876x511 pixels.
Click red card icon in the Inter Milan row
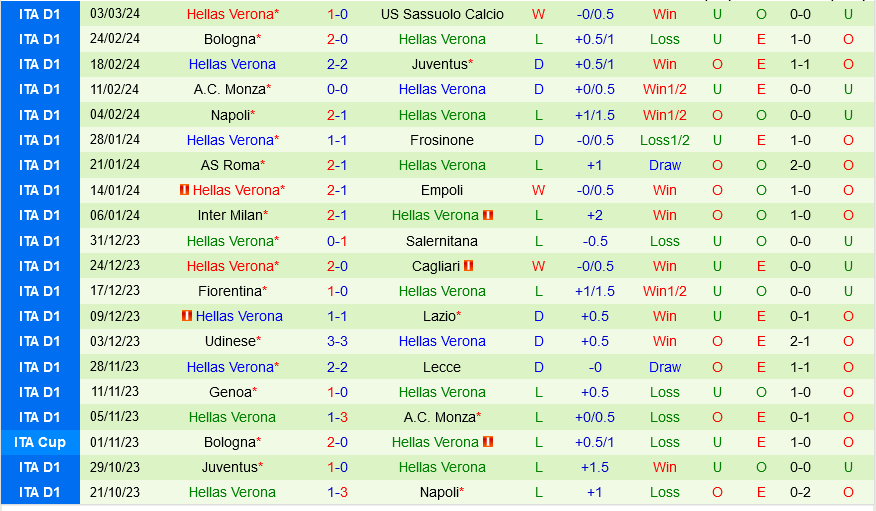click(x=488, y=215)
